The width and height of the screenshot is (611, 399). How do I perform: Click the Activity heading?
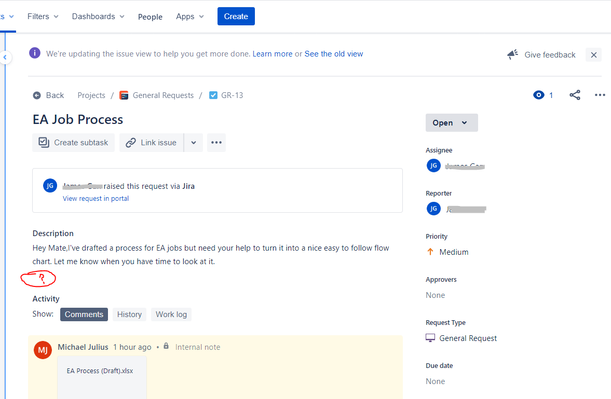click(x=46, y=299)
